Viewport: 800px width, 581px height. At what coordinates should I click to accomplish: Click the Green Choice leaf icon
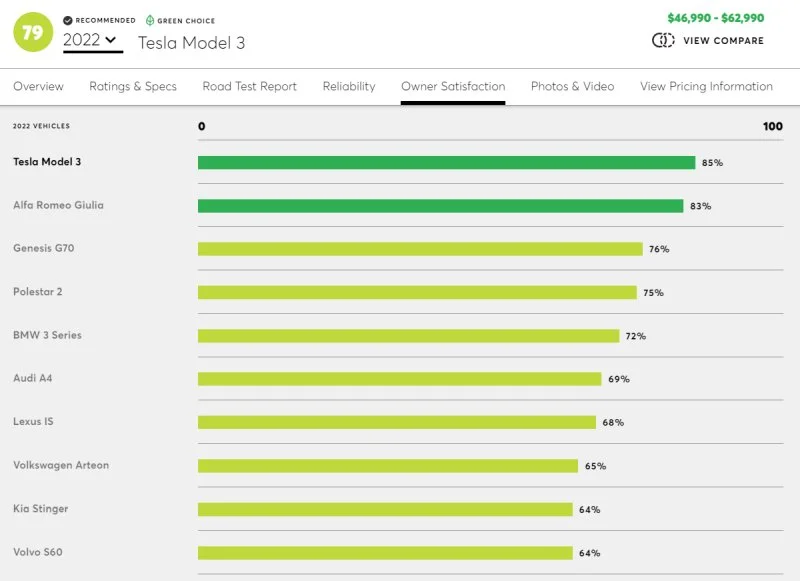click(150, 20)
